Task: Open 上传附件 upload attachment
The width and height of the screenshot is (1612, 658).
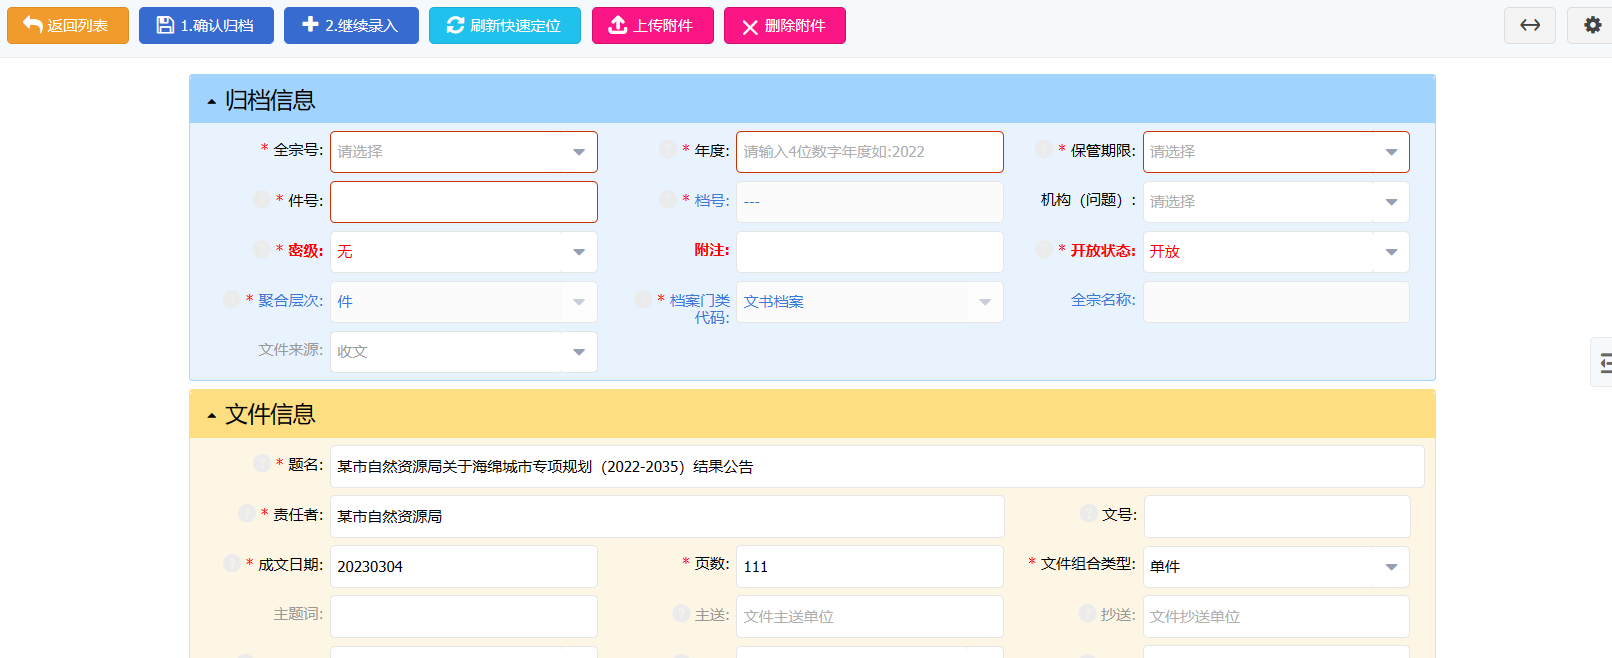Action: click(653, 26)
